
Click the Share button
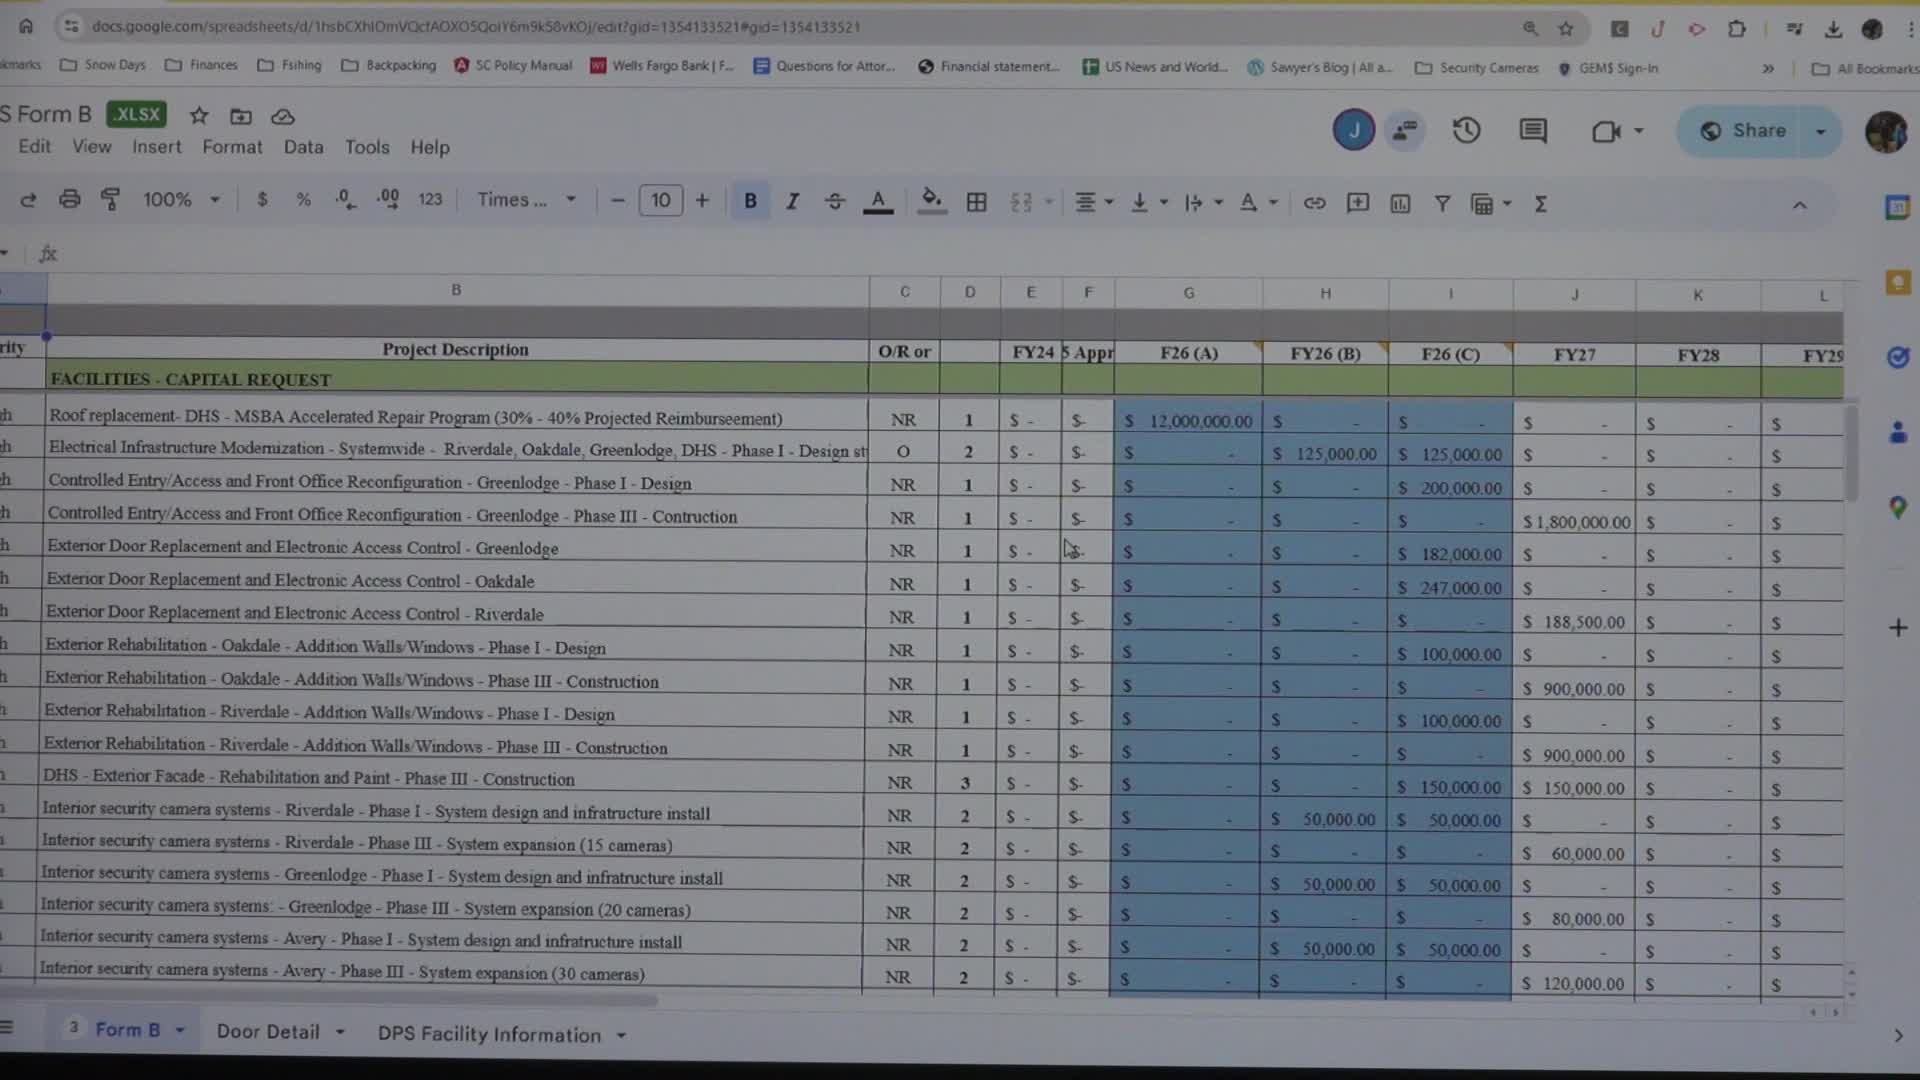tap(1744, 131)
